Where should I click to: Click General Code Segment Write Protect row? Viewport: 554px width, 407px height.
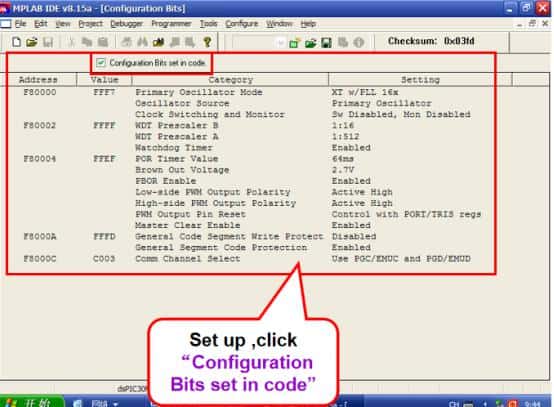(229, 236)
